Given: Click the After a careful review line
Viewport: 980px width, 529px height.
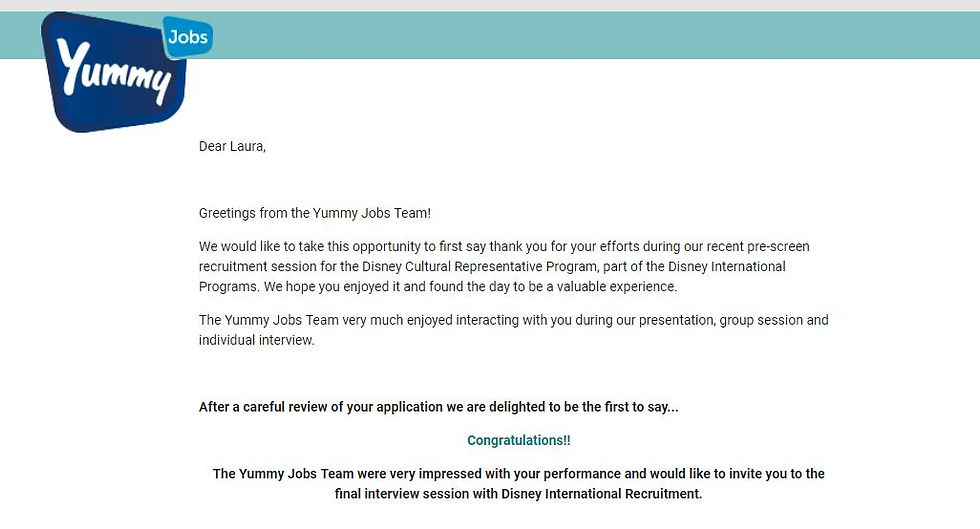Looking at the screenshot, I should pyautogui.click(x=439, y=407).
